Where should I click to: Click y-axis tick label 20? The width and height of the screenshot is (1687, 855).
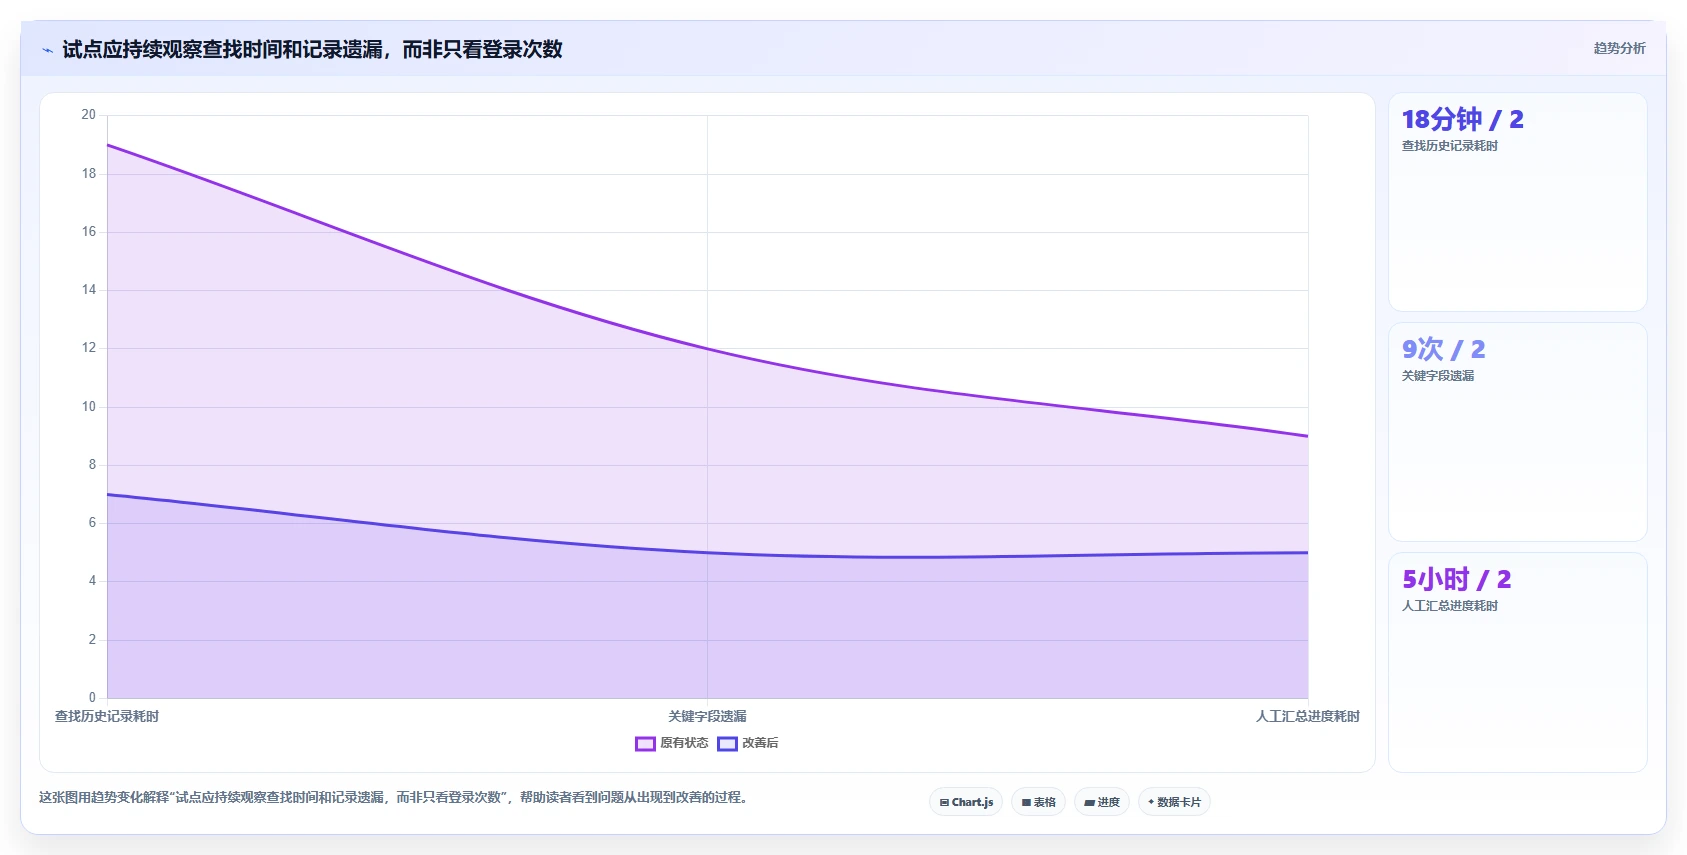click(89, 115)
